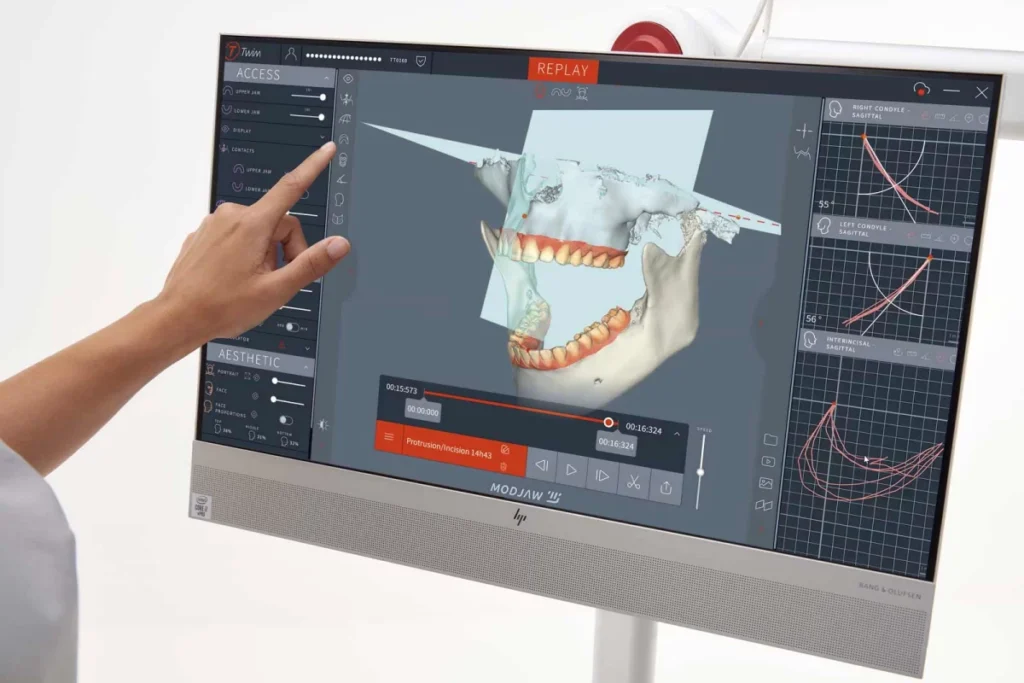Viewport: 1024px width, 683px height.
Task: Click the image gallery icon on the right sidebar
Action: click(766, 483)
